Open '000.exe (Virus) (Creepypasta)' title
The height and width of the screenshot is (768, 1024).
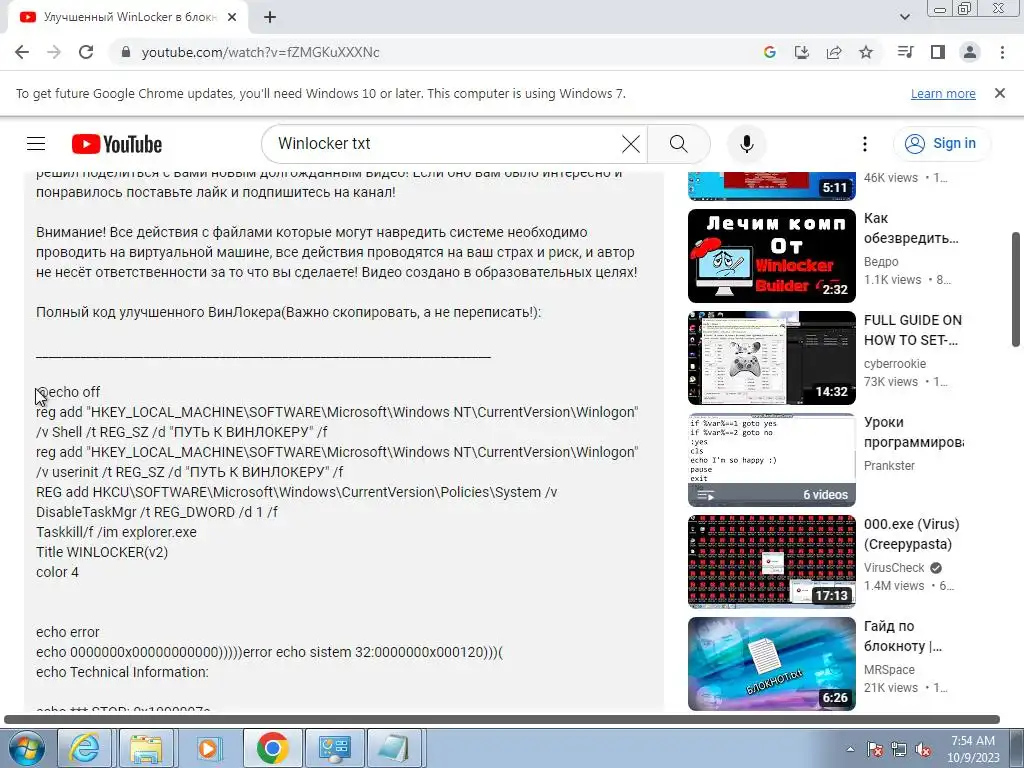(x=912, y=534)
